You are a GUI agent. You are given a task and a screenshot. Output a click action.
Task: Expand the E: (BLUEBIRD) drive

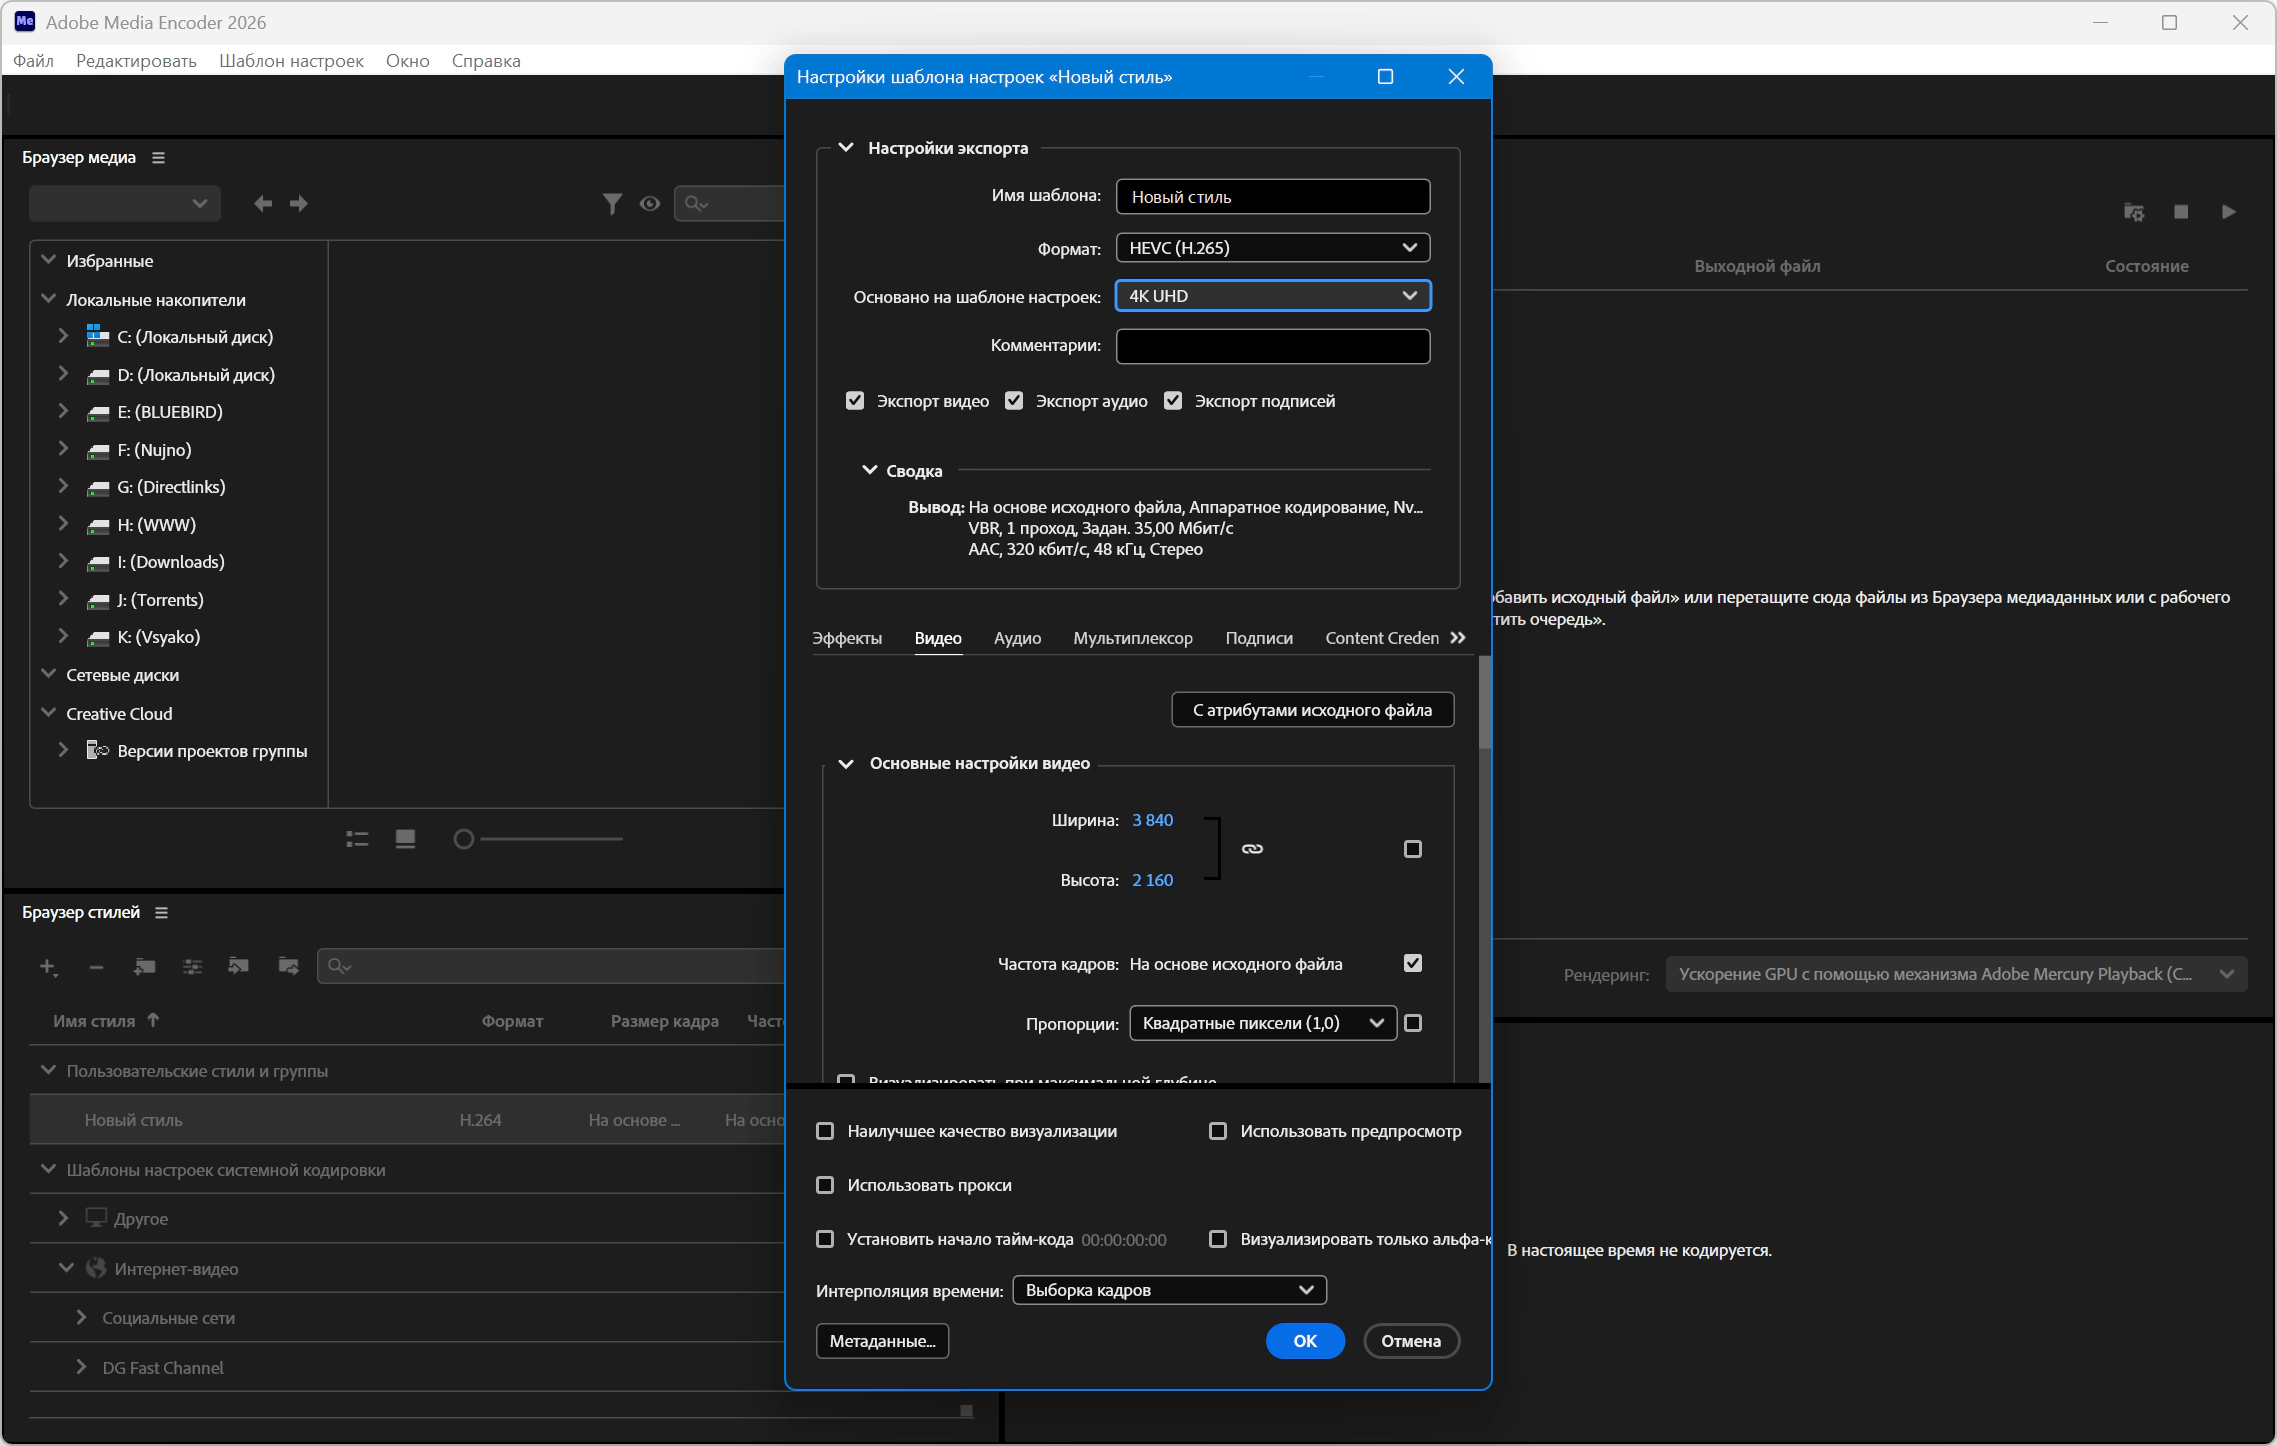[x=63, y=411]
